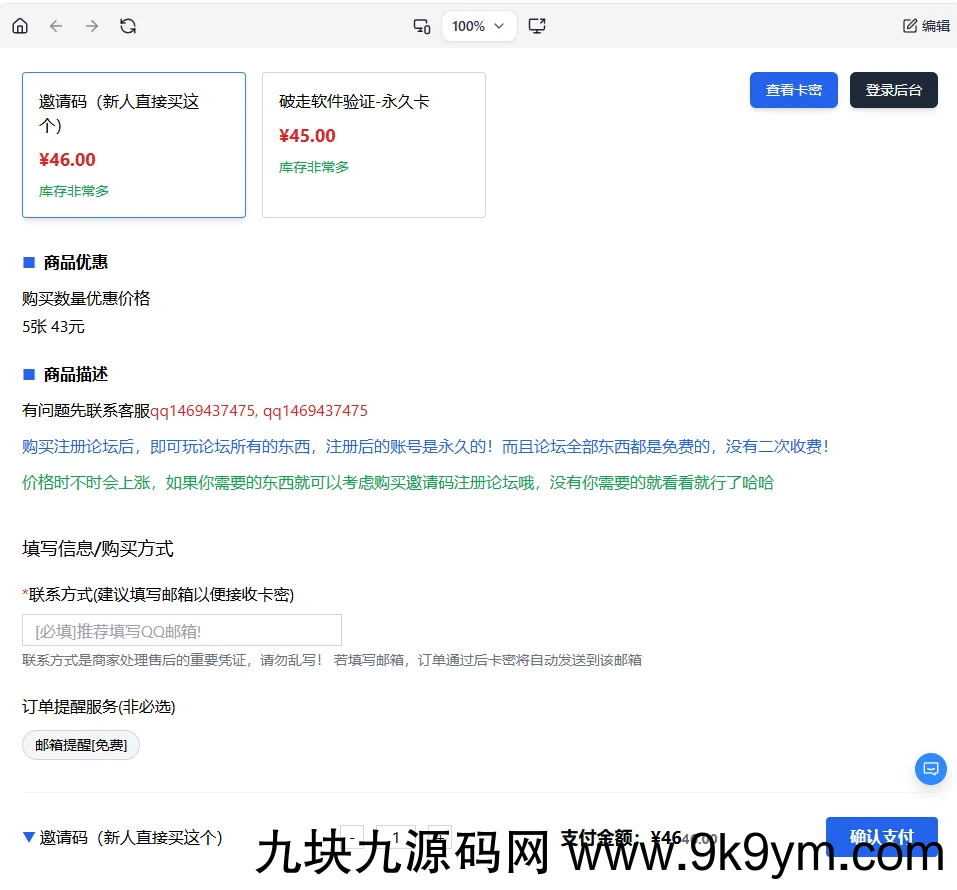Click the 编辑 edit button
The image size is (957, 890).
click(x=926, y=26)
